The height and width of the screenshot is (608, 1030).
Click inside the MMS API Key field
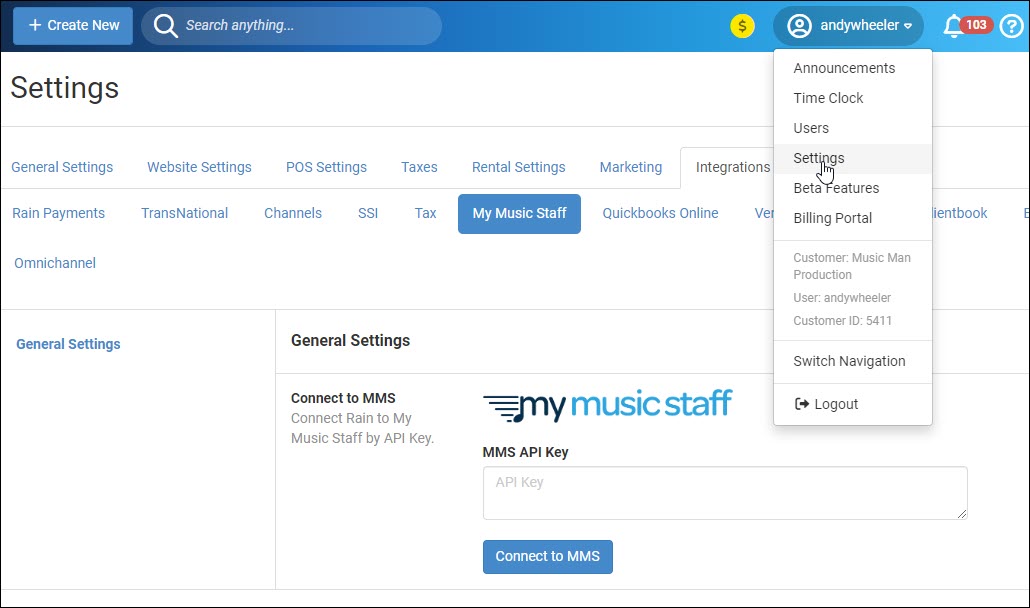point(724,492)
